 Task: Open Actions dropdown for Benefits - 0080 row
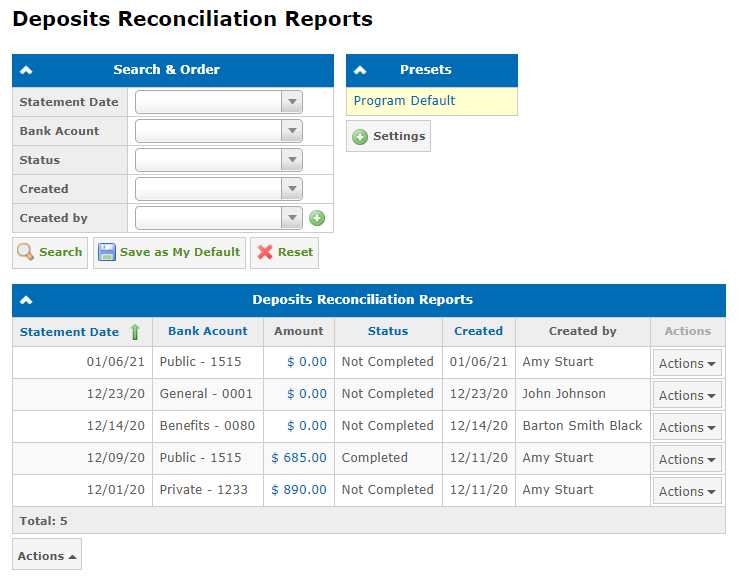tap(687, 427)
